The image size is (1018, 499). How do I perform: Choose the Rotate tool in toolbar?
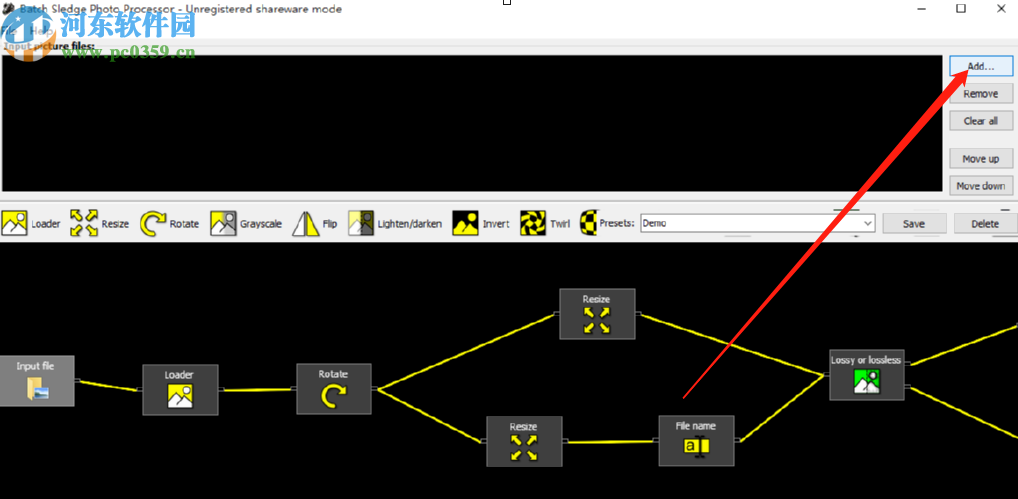(x=153, y=224)
